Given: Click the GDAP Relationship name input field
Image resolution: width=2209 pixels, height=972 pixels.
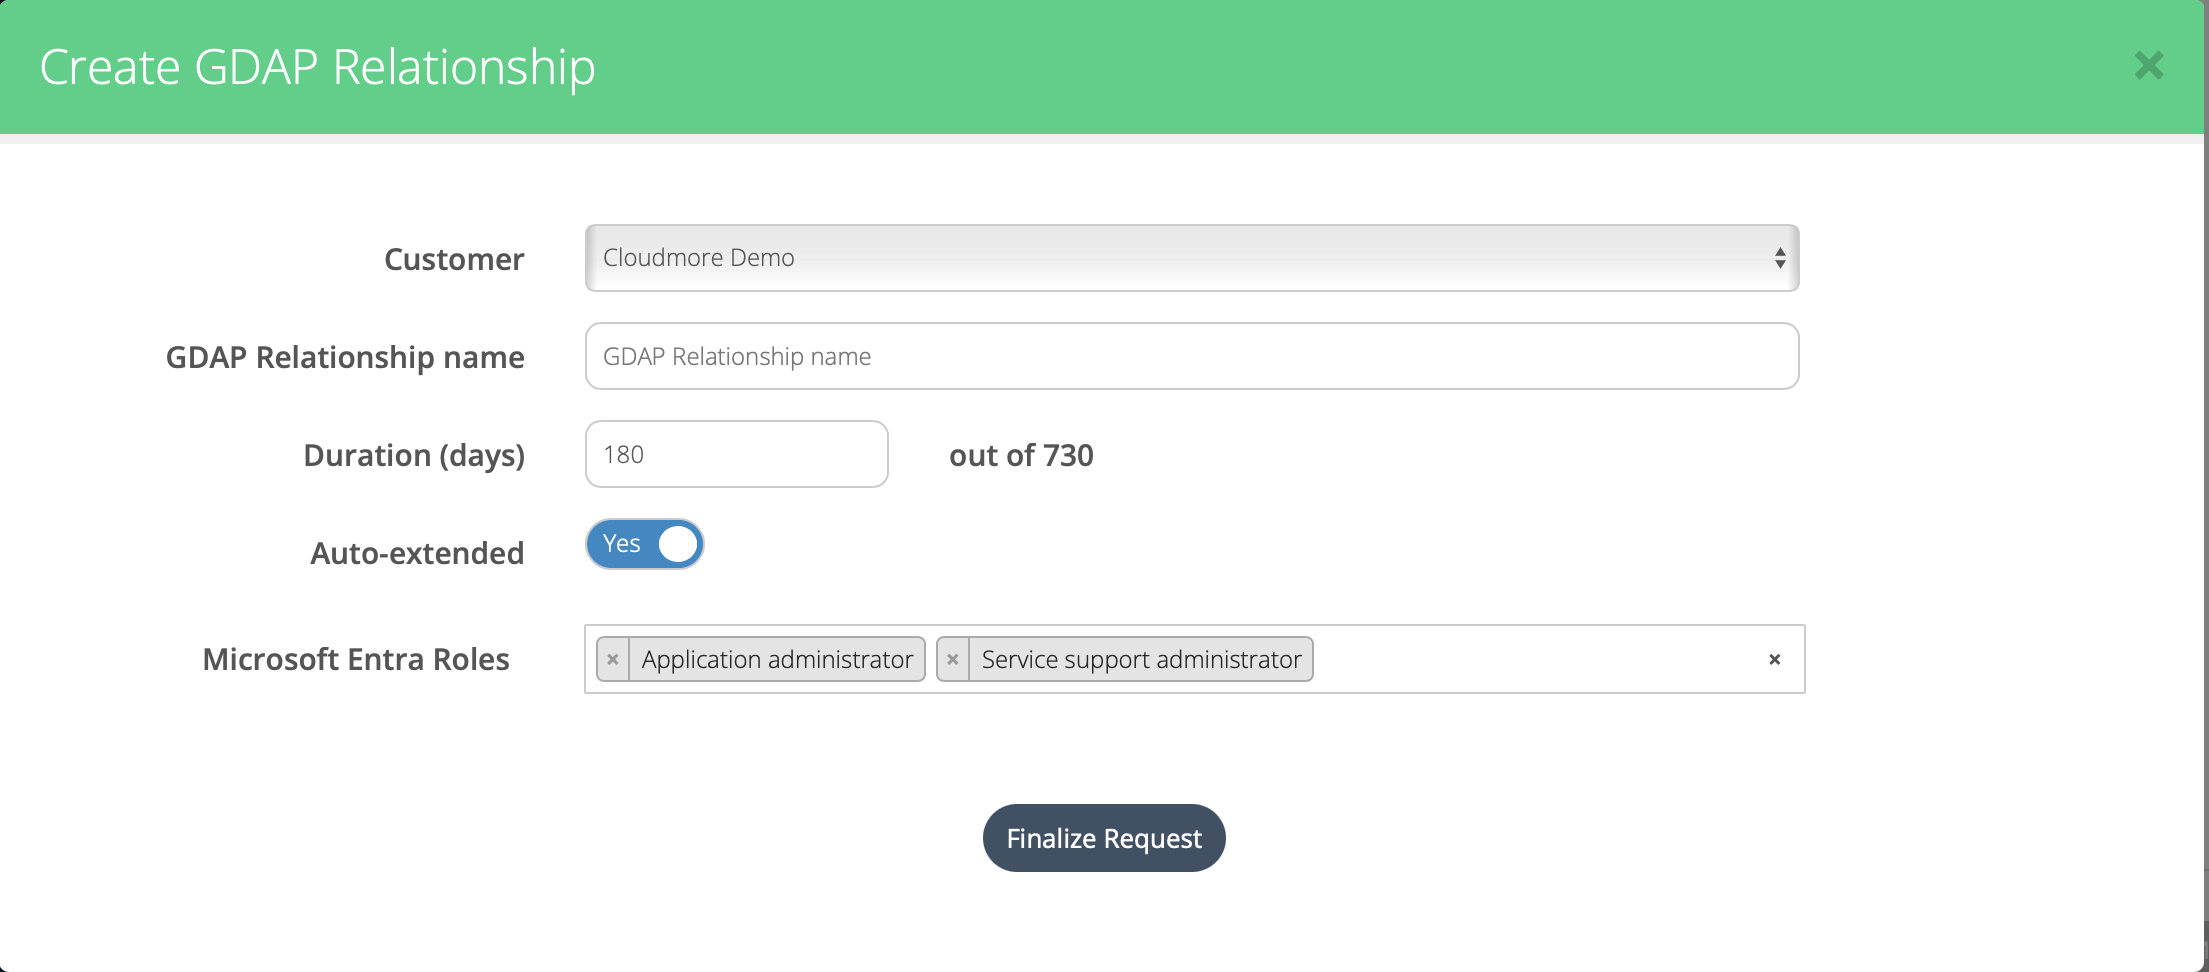Looking at the screenshot, I should click(1192, 356).
